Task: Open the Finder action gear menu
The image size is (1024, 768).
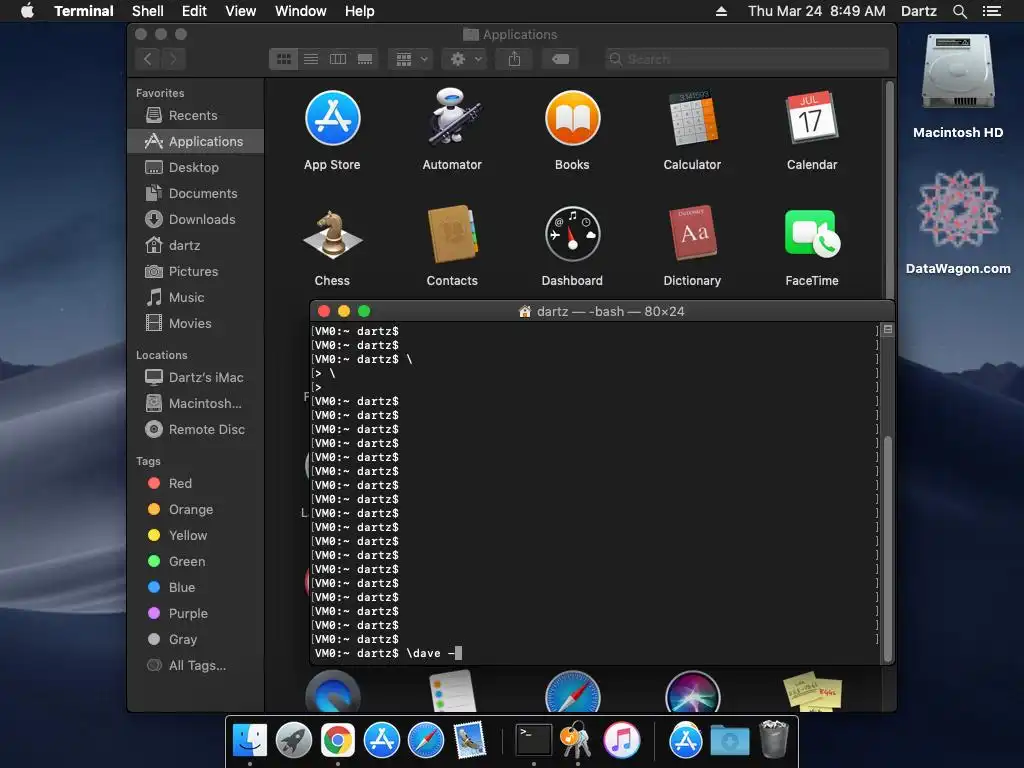Action: pyautogui.click(x=466, y=59)
